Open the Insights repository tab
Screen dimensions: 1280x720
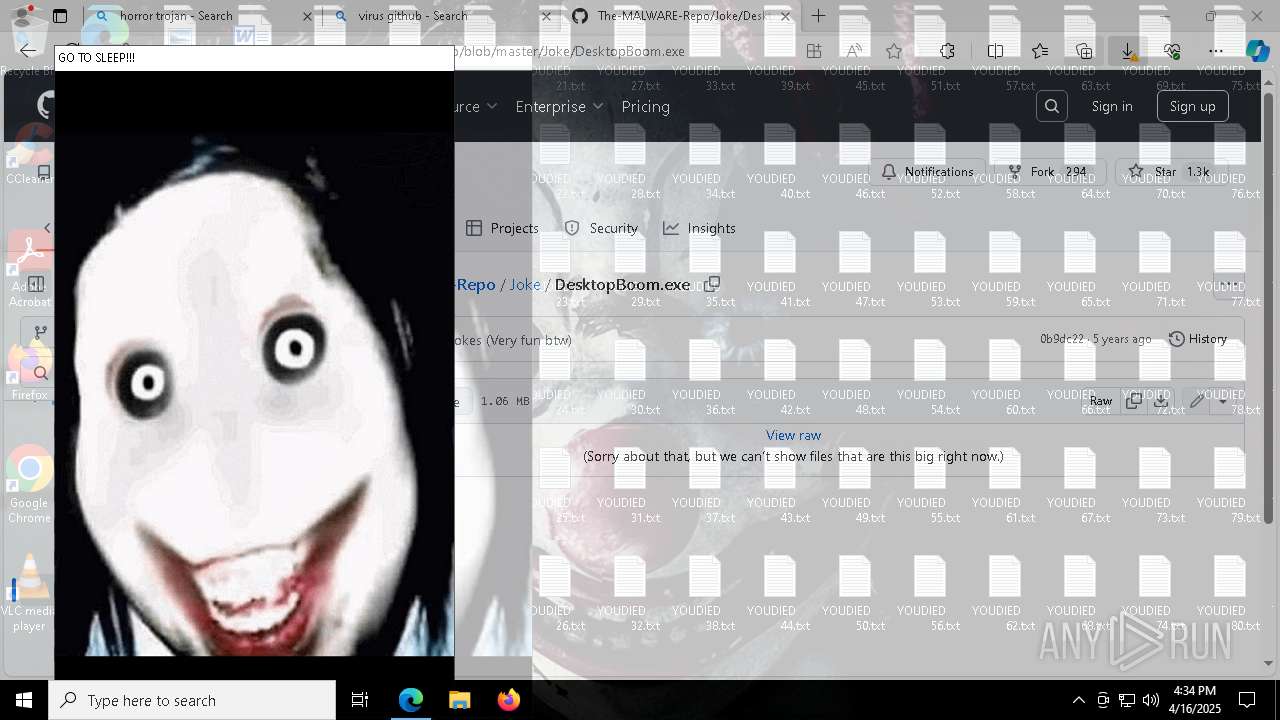[x=699, y=228]
